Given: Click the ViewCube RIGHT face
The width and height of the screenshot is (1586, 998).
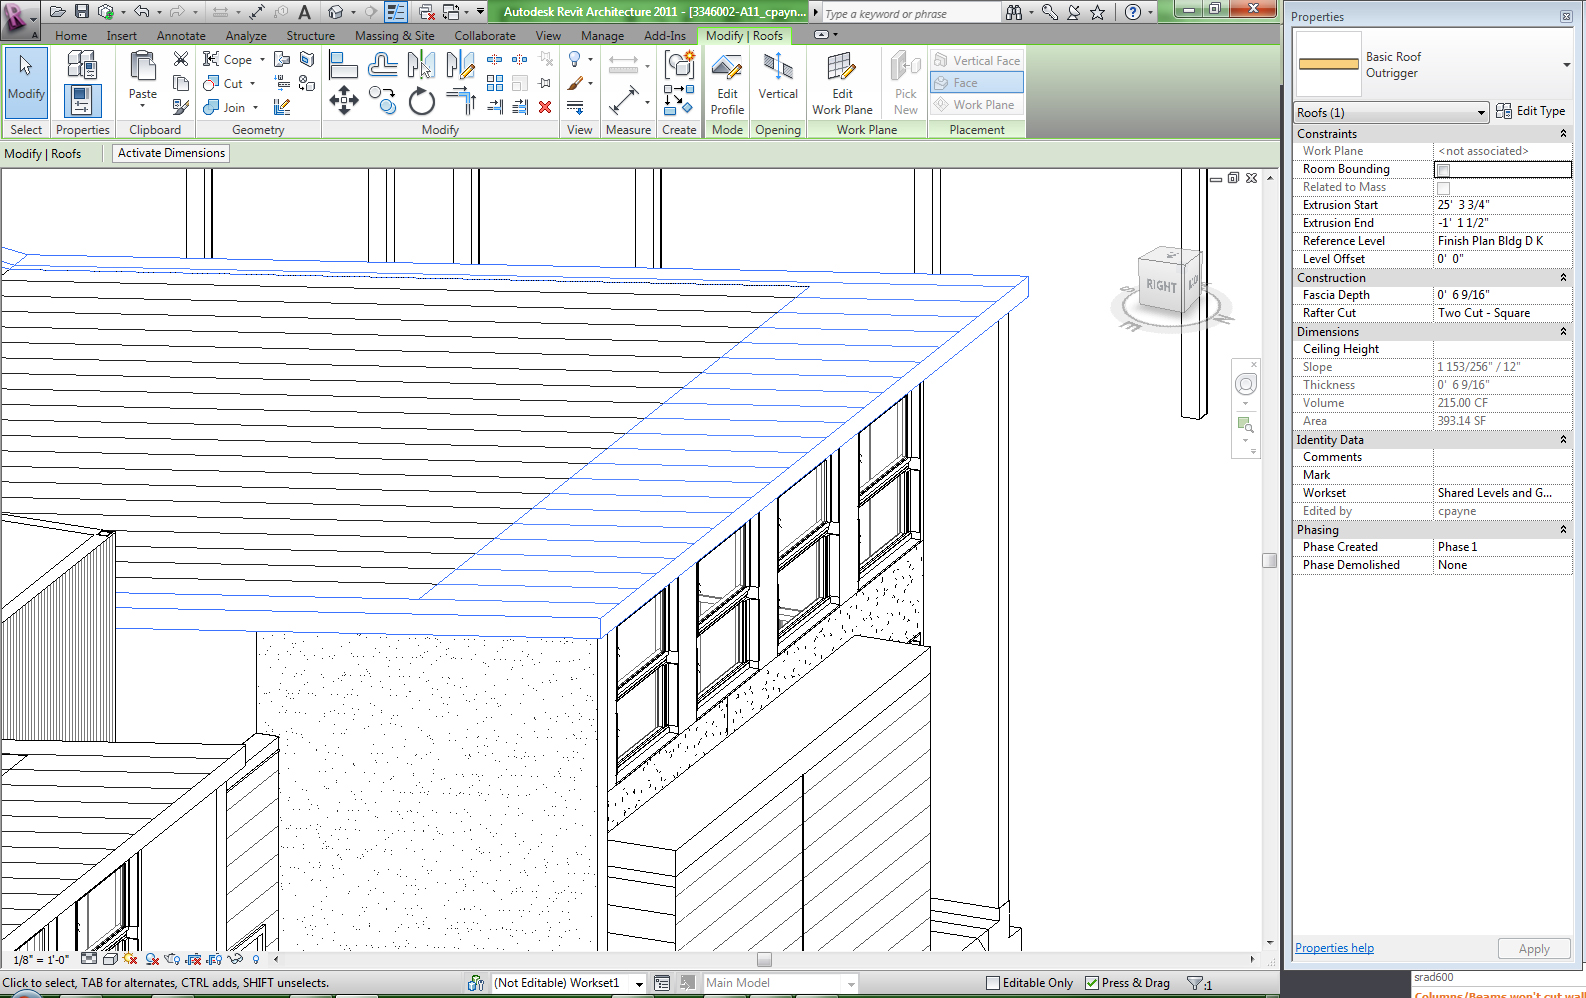Looking at the screenshot, I should coord(1160,286).
